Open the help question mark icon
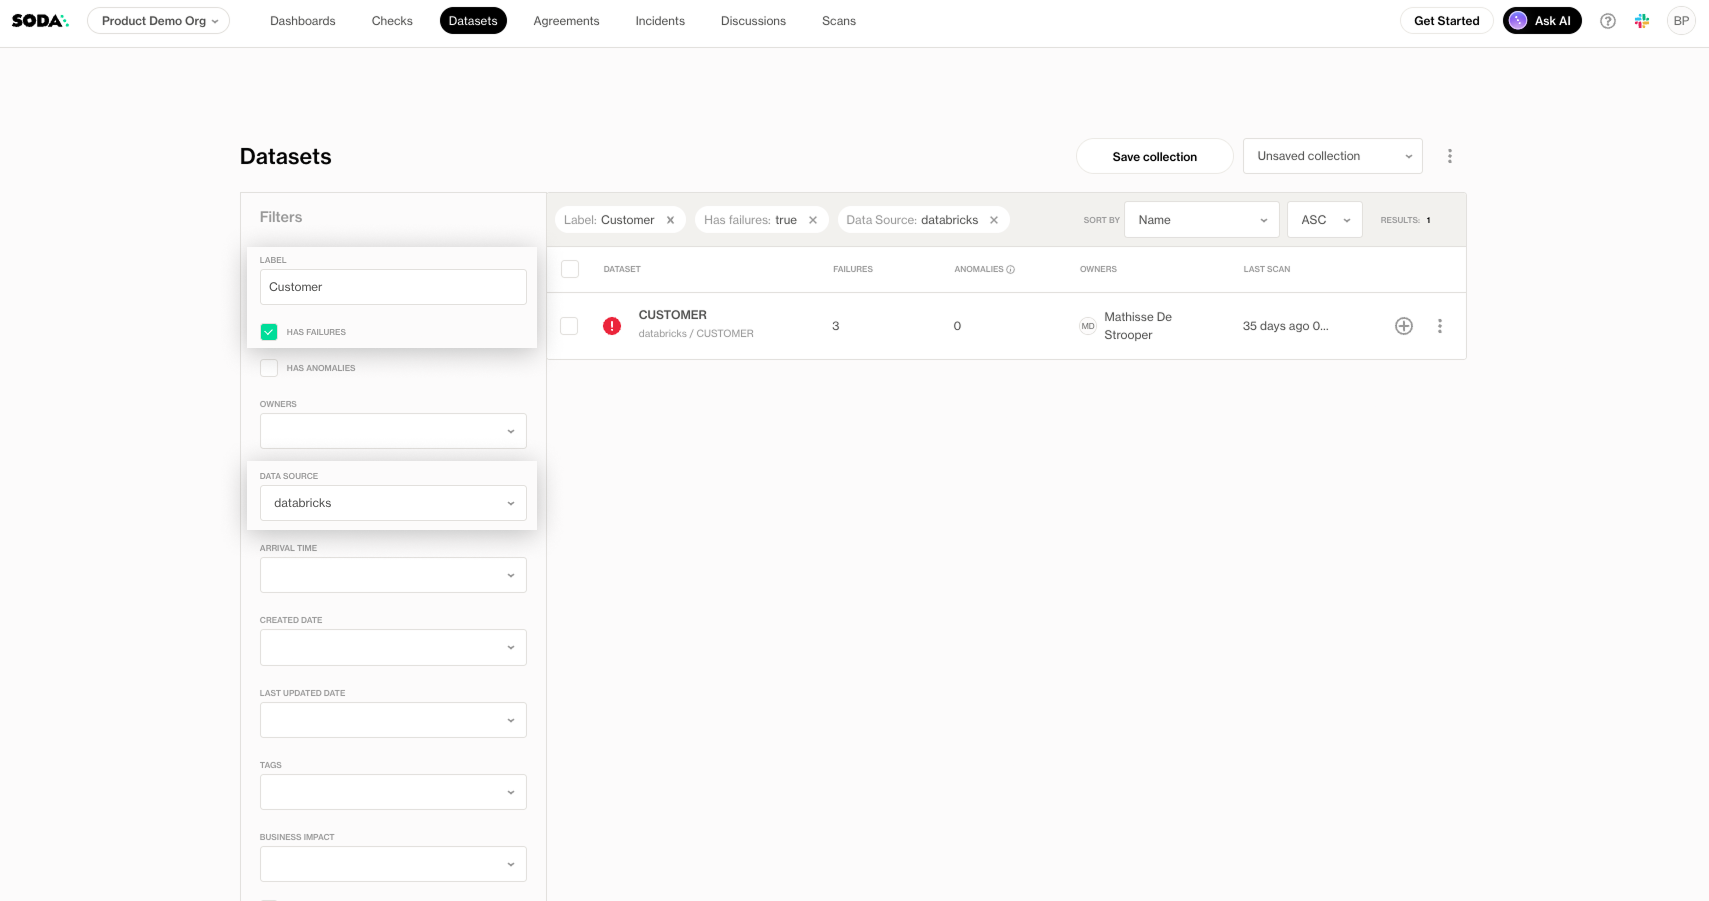The width and height of the screenshot is (1709, 901). pyautogui.click(x=1607, y=21)
